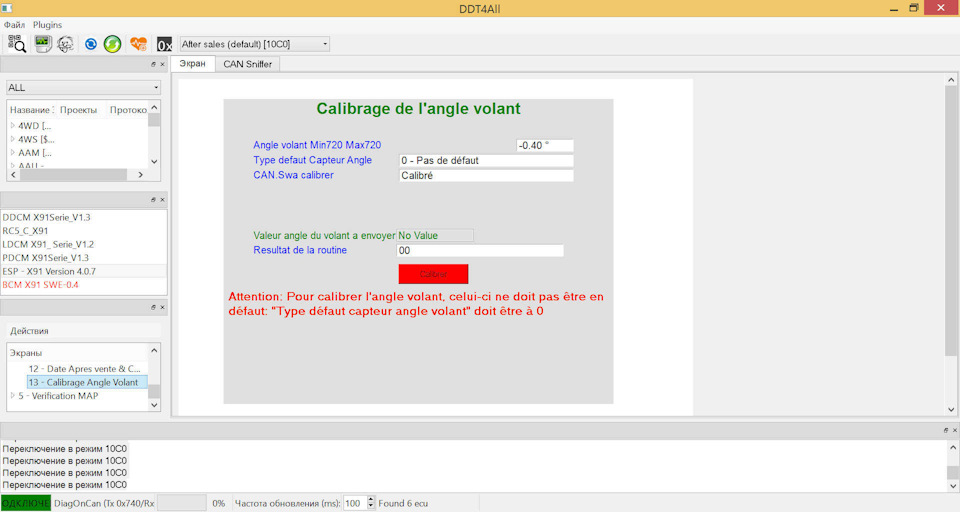
Task: Click the Действия panel label
Action: pyautogui.click(x=29, y=331)
